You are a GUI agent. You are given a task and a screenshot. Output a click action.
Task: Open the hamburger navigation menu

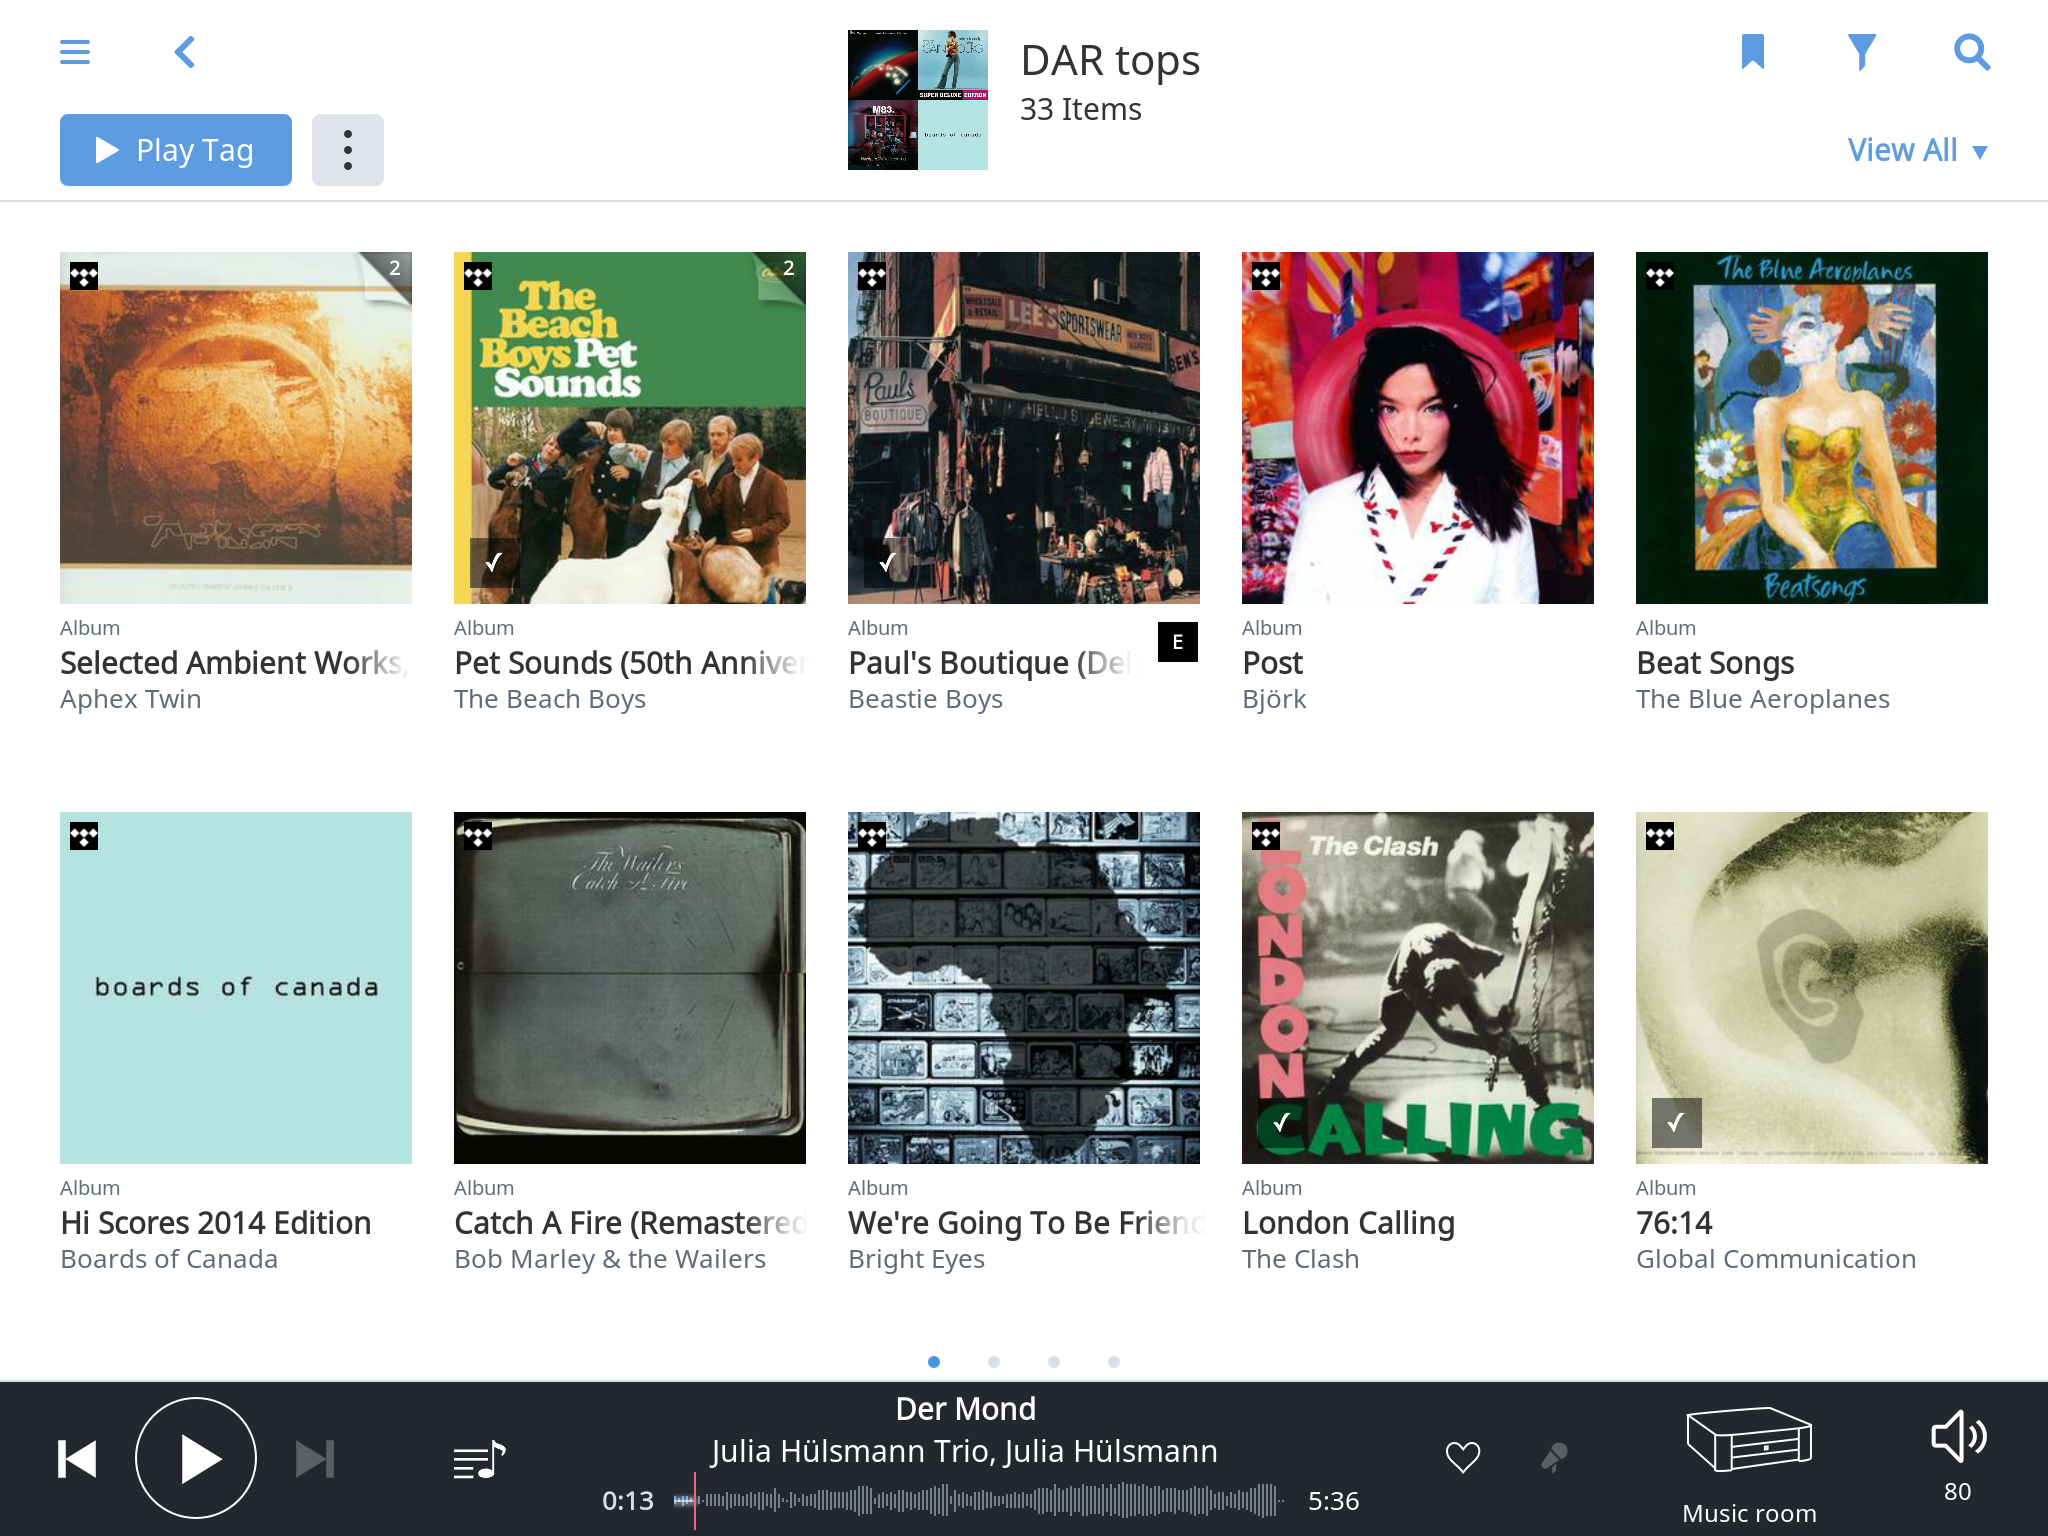click(75, 52)
